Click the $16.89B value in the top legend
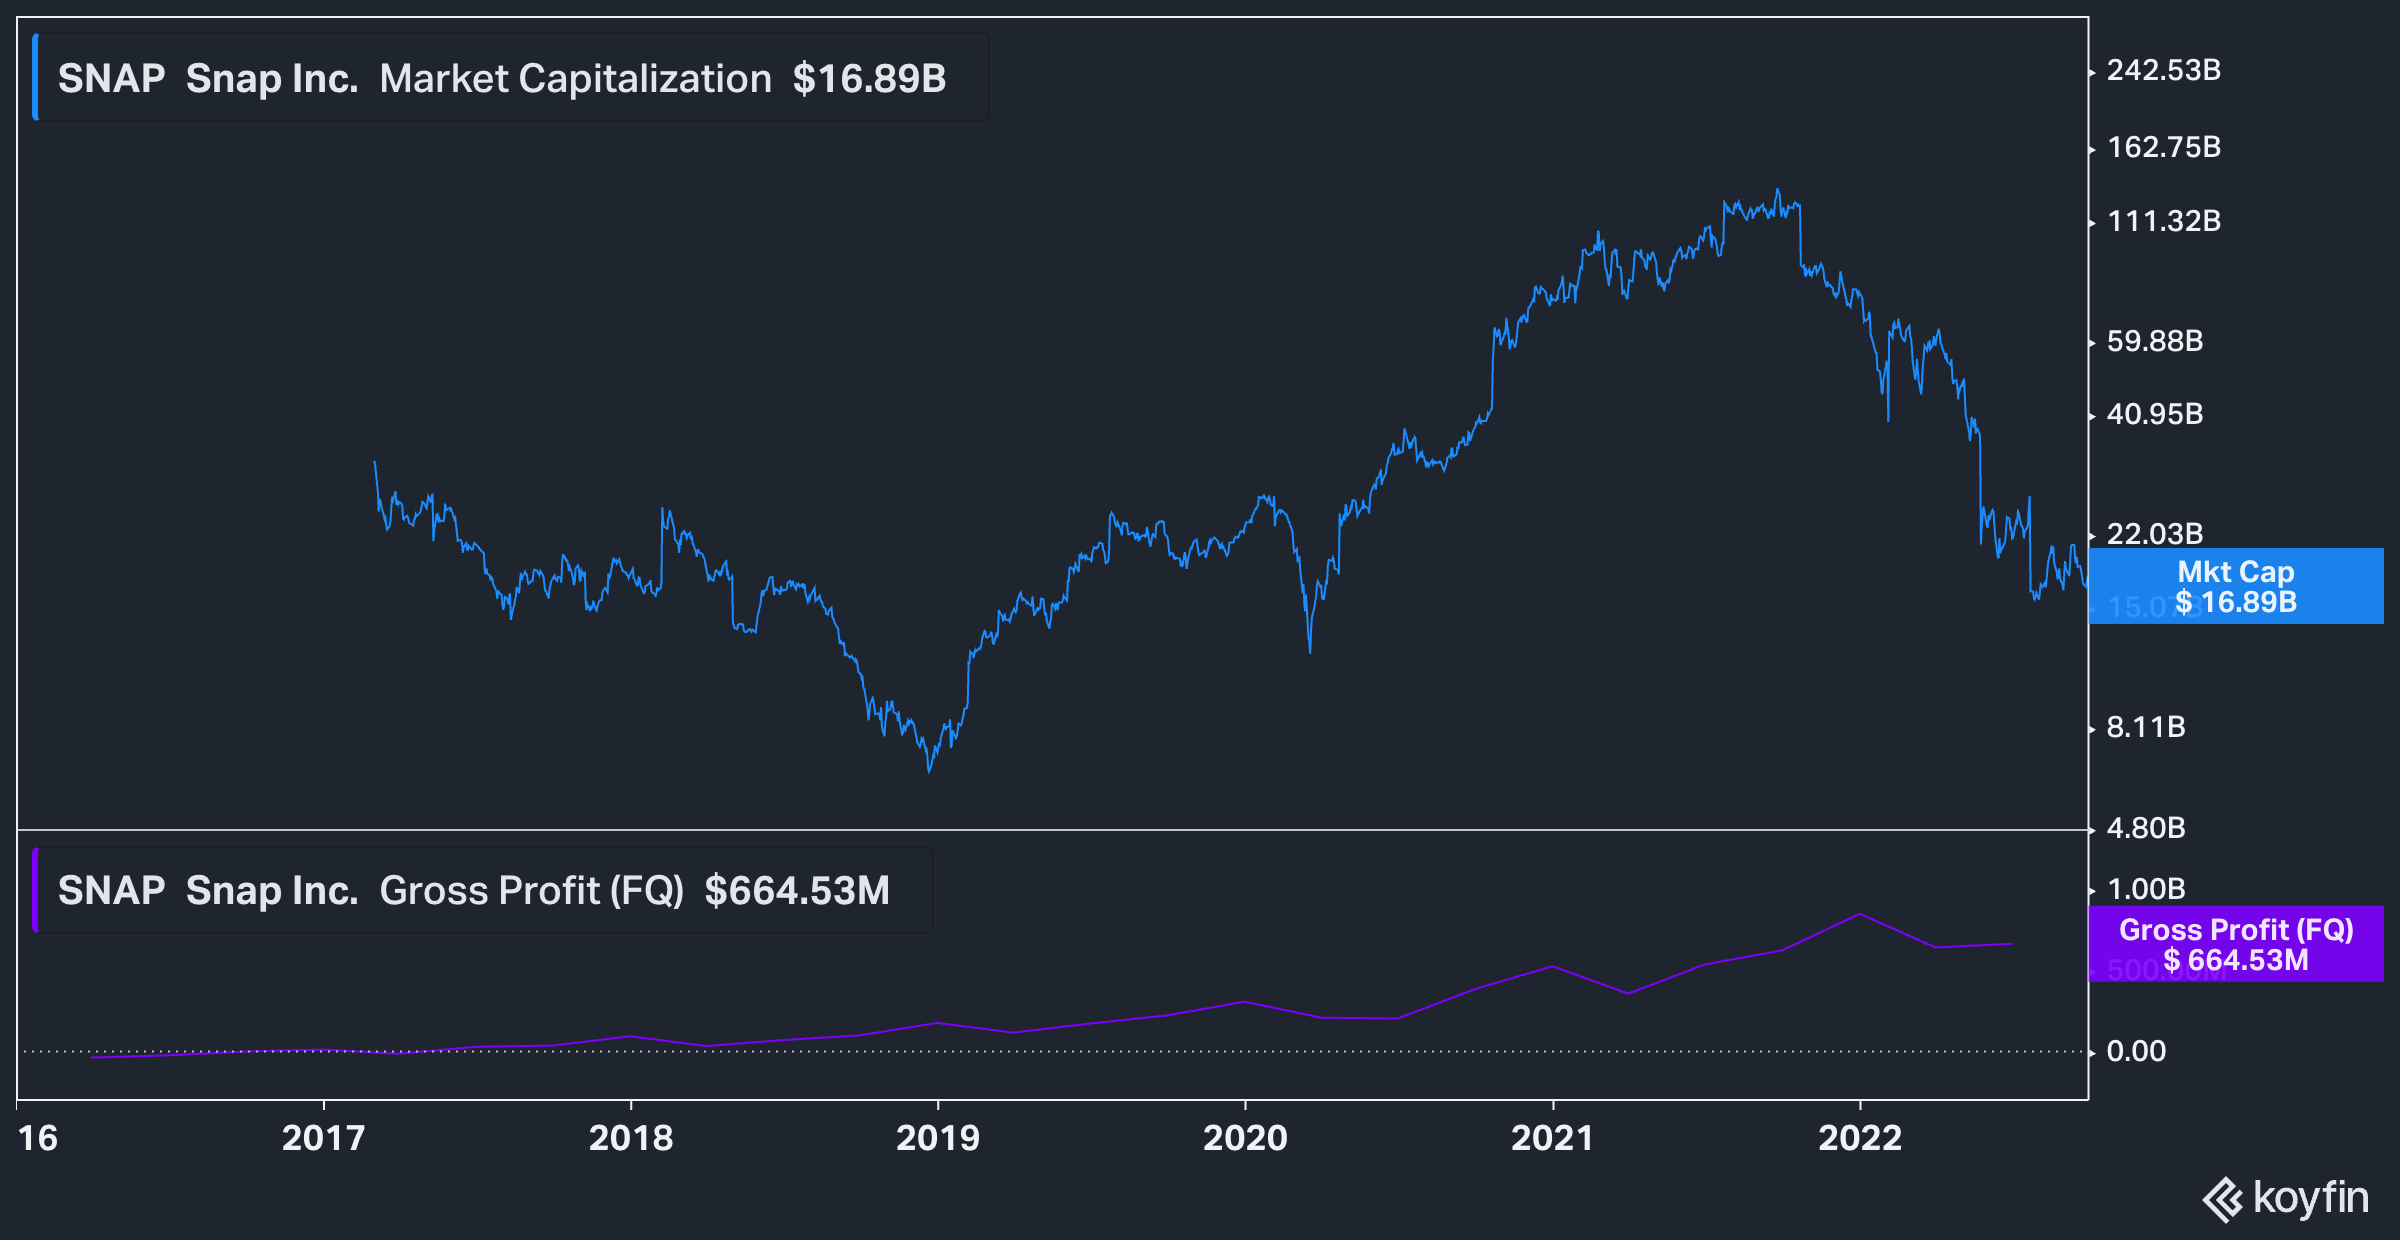The width and height of the screenshot is (2400, 1240). (869, 78)
